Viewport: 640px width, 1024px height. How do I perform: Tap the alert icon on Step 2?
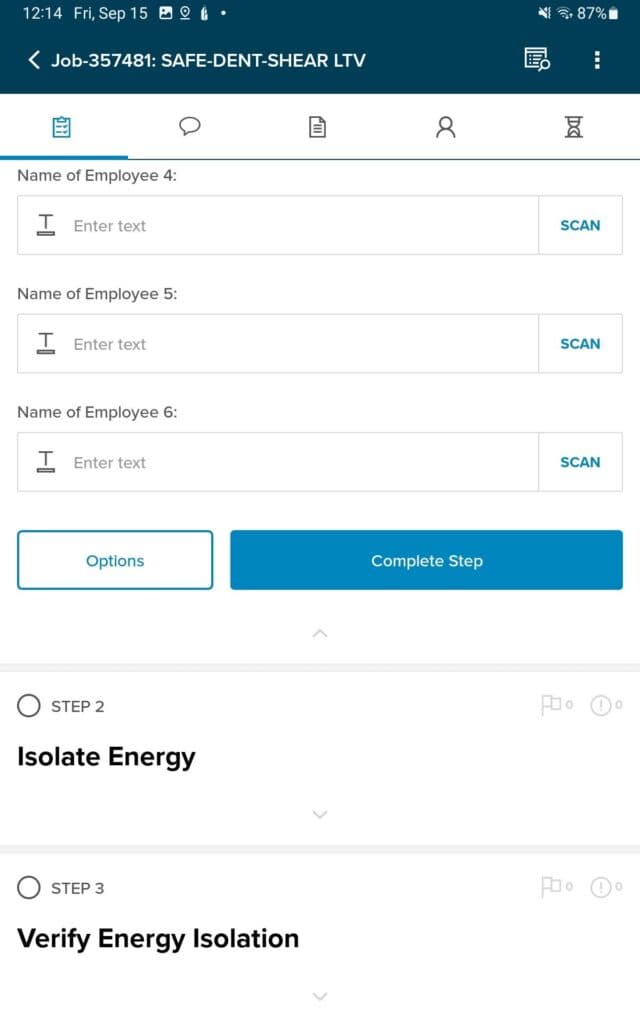coord(600,706)
